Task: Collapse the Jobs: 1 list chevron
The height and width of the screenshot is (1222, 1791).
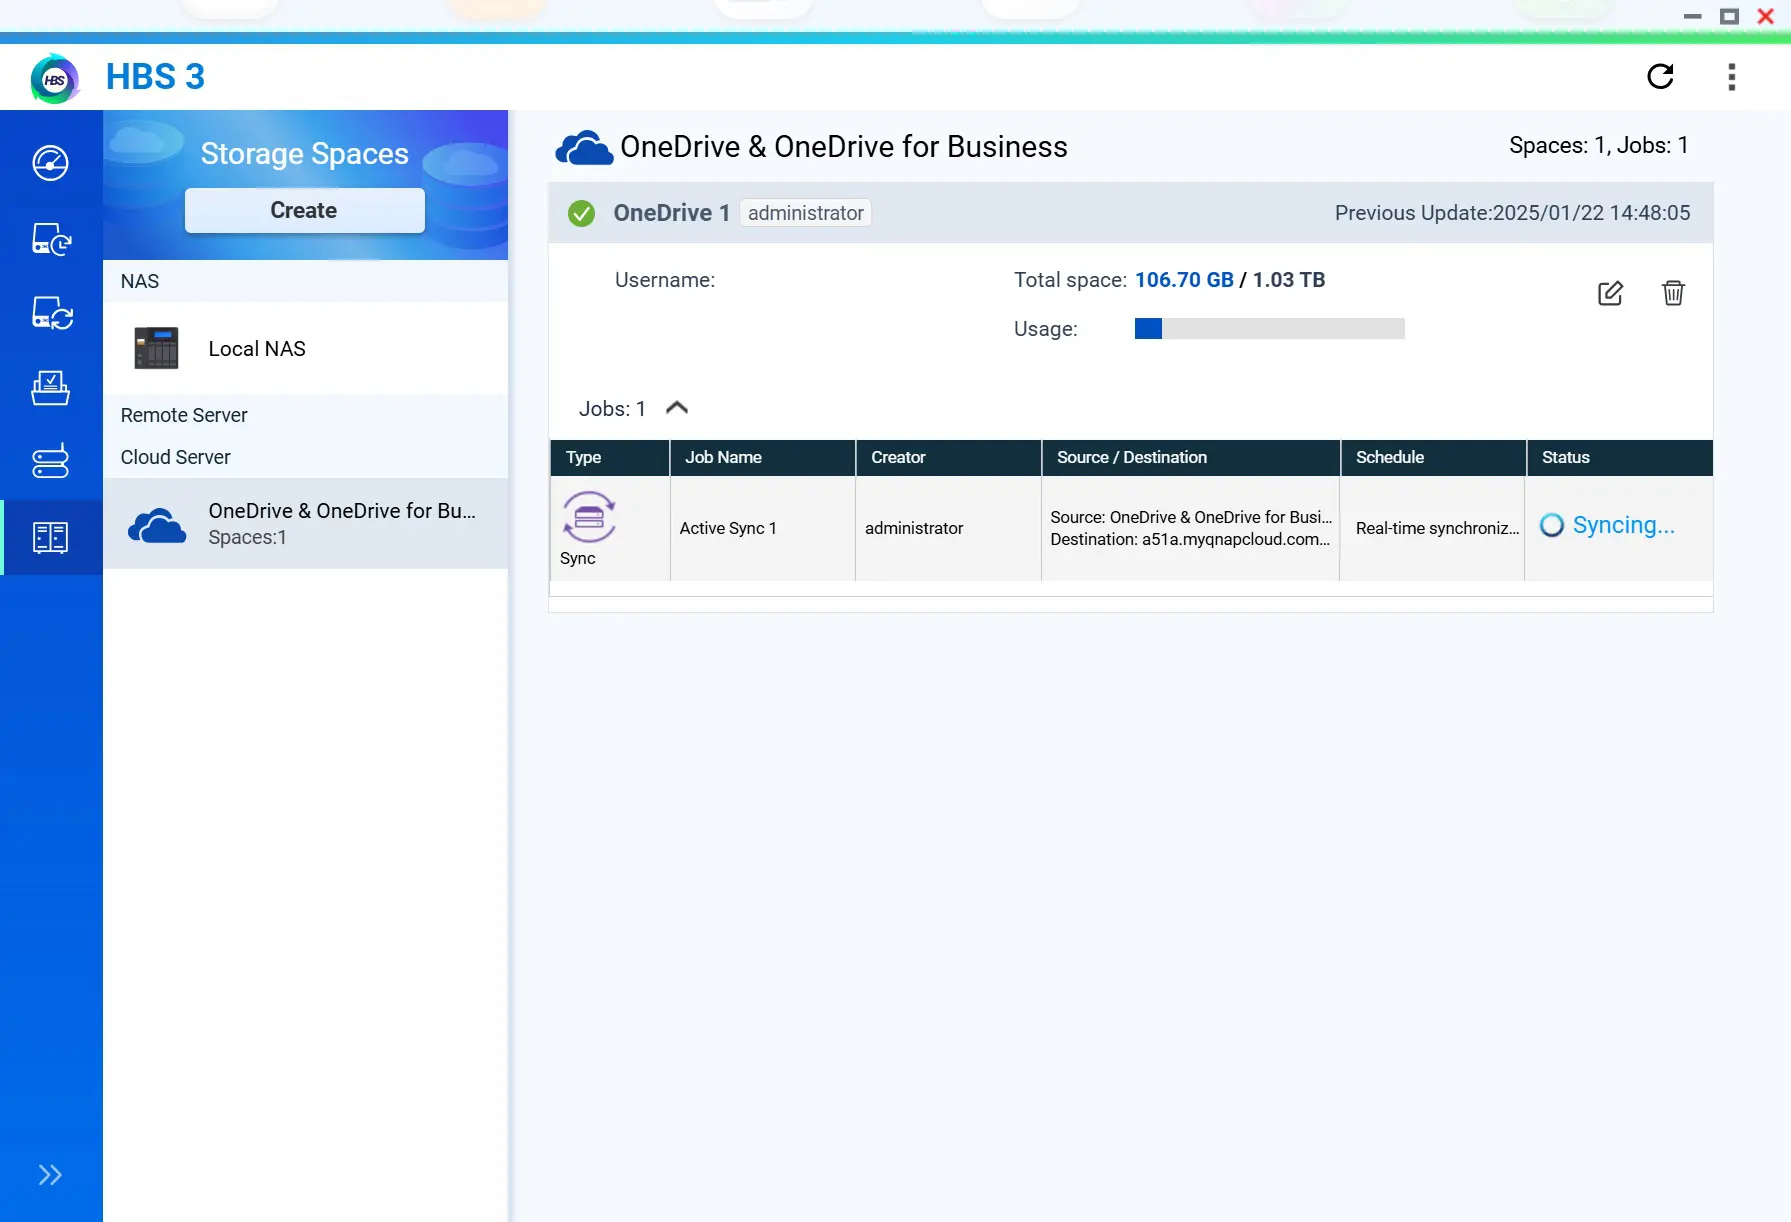Action: click(x=677, y=408)
